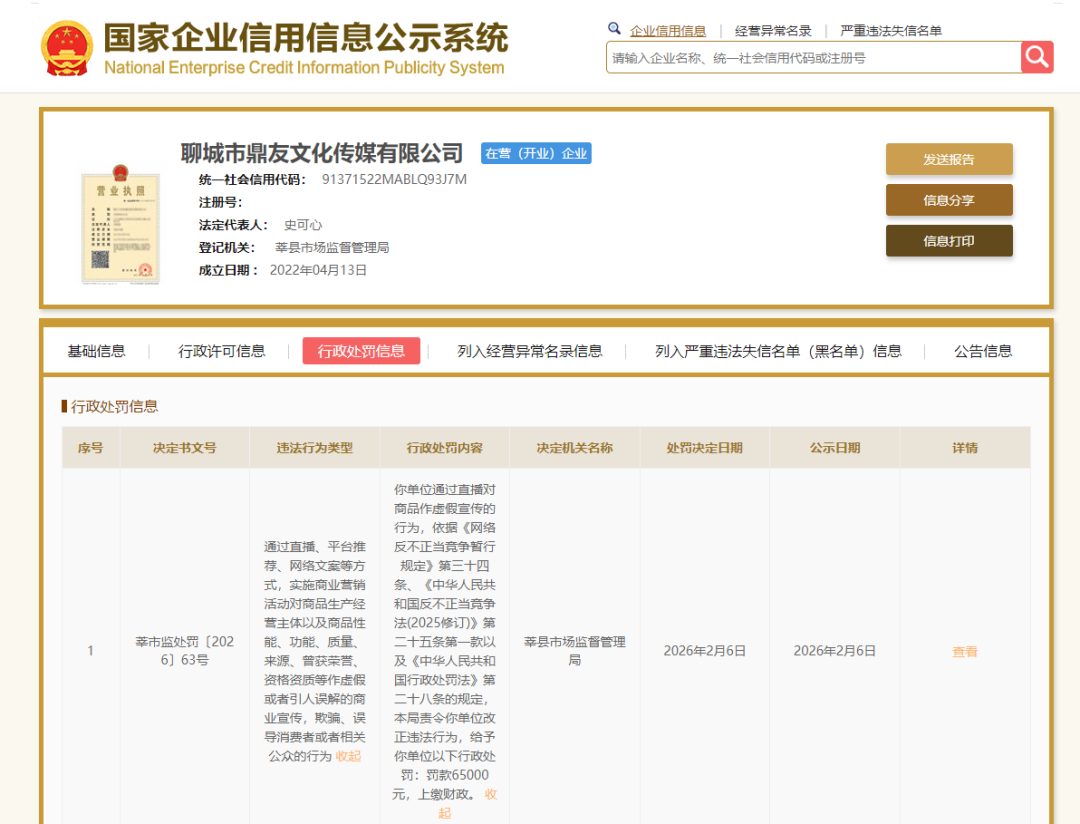Click the 查看 link in the details column

point(964,651)
